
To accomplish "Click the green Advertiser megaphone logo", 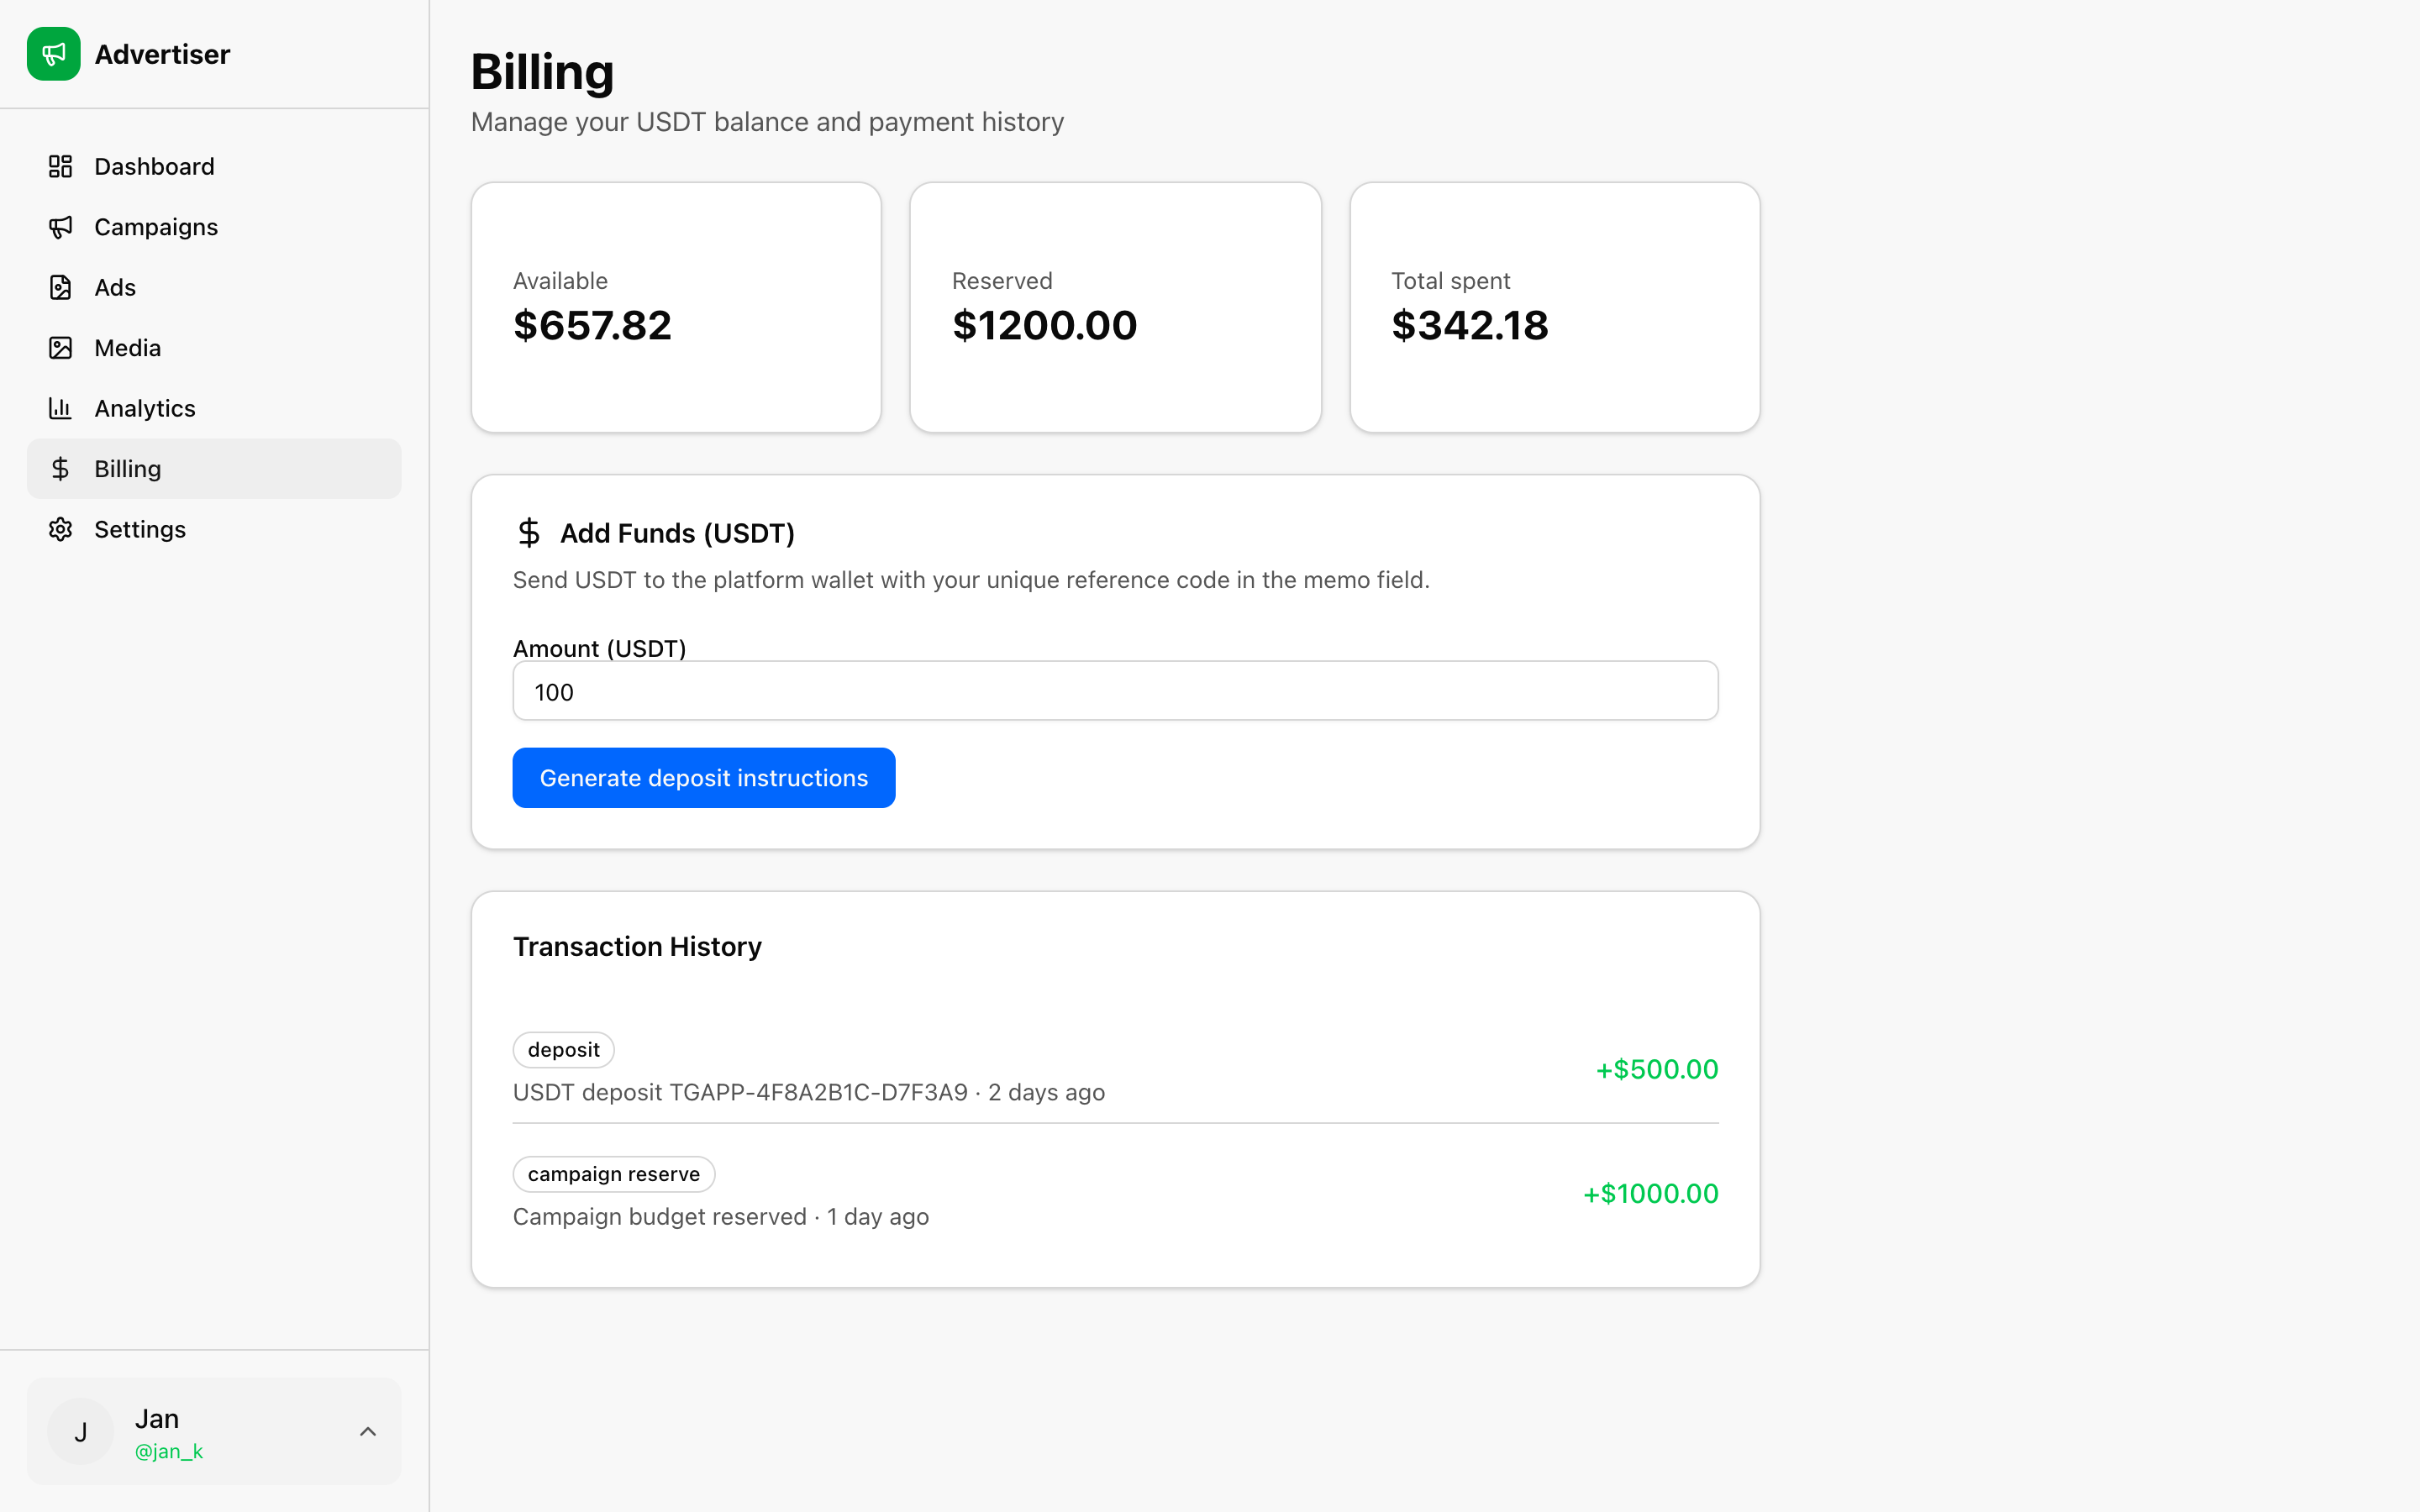I will coord(54,54).
